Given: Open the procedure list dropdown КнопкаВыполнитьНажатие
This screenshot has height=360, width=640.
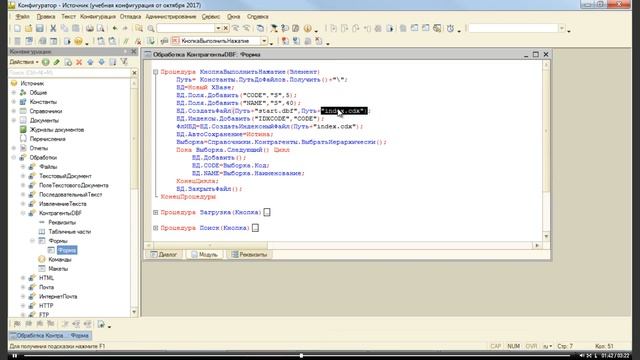Looking at the screenshot, I should [264, 41].
